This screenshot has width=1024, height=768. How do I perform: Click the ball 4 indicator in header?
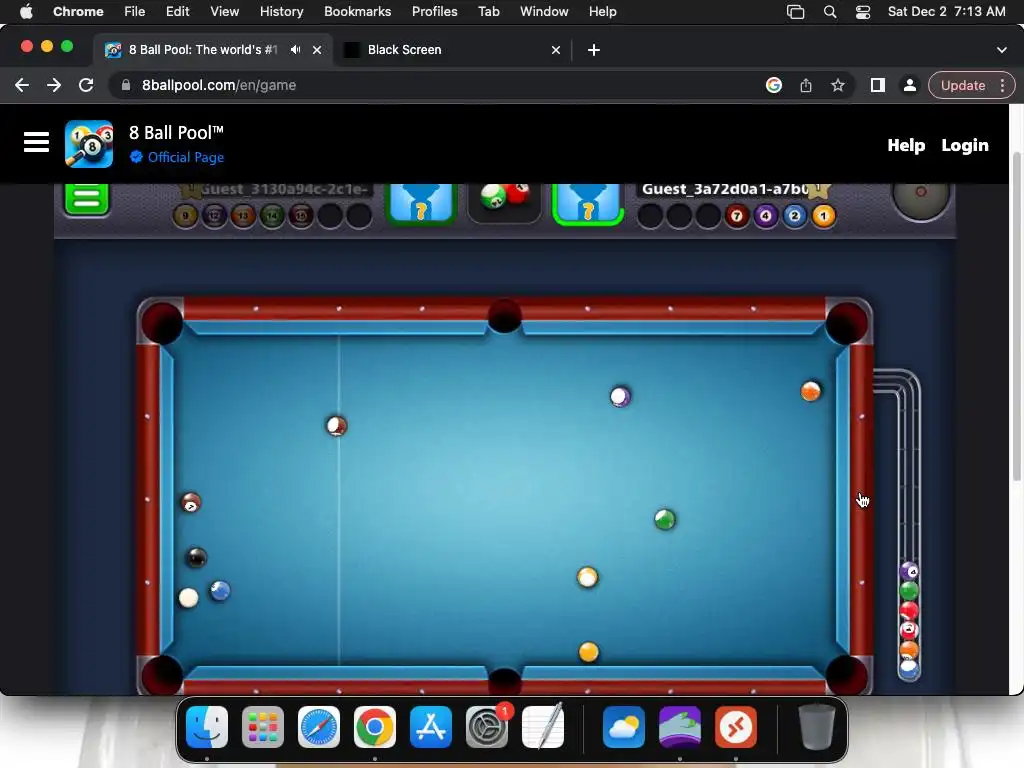pos(765,216)
